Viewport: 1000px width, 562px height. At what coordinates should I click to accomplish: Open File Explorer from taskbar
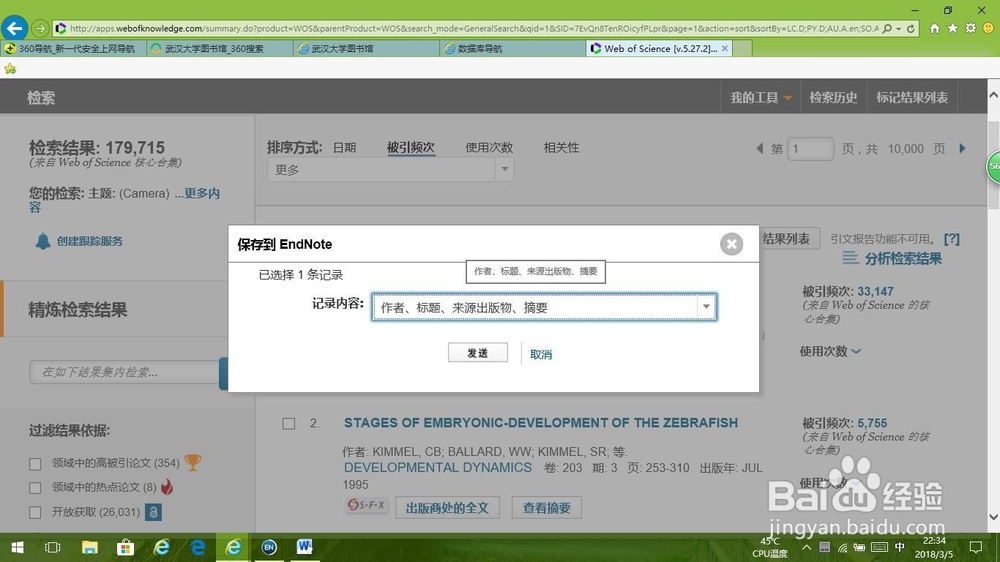pyautogui.click(x=89, y=547)
